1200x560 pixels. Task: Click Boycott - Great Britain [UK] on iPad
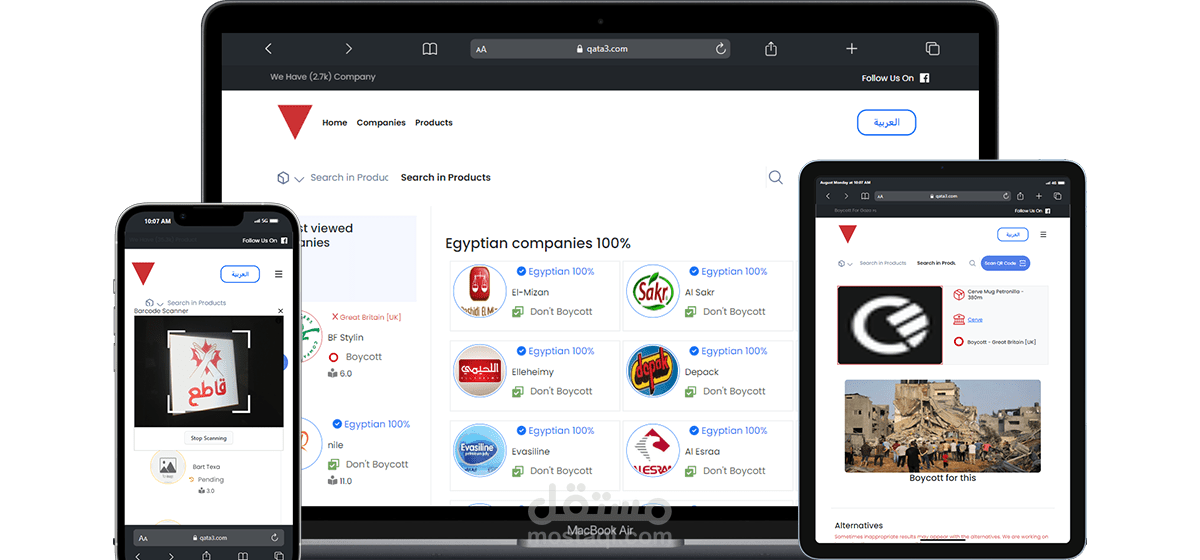tap(1002, 342)
